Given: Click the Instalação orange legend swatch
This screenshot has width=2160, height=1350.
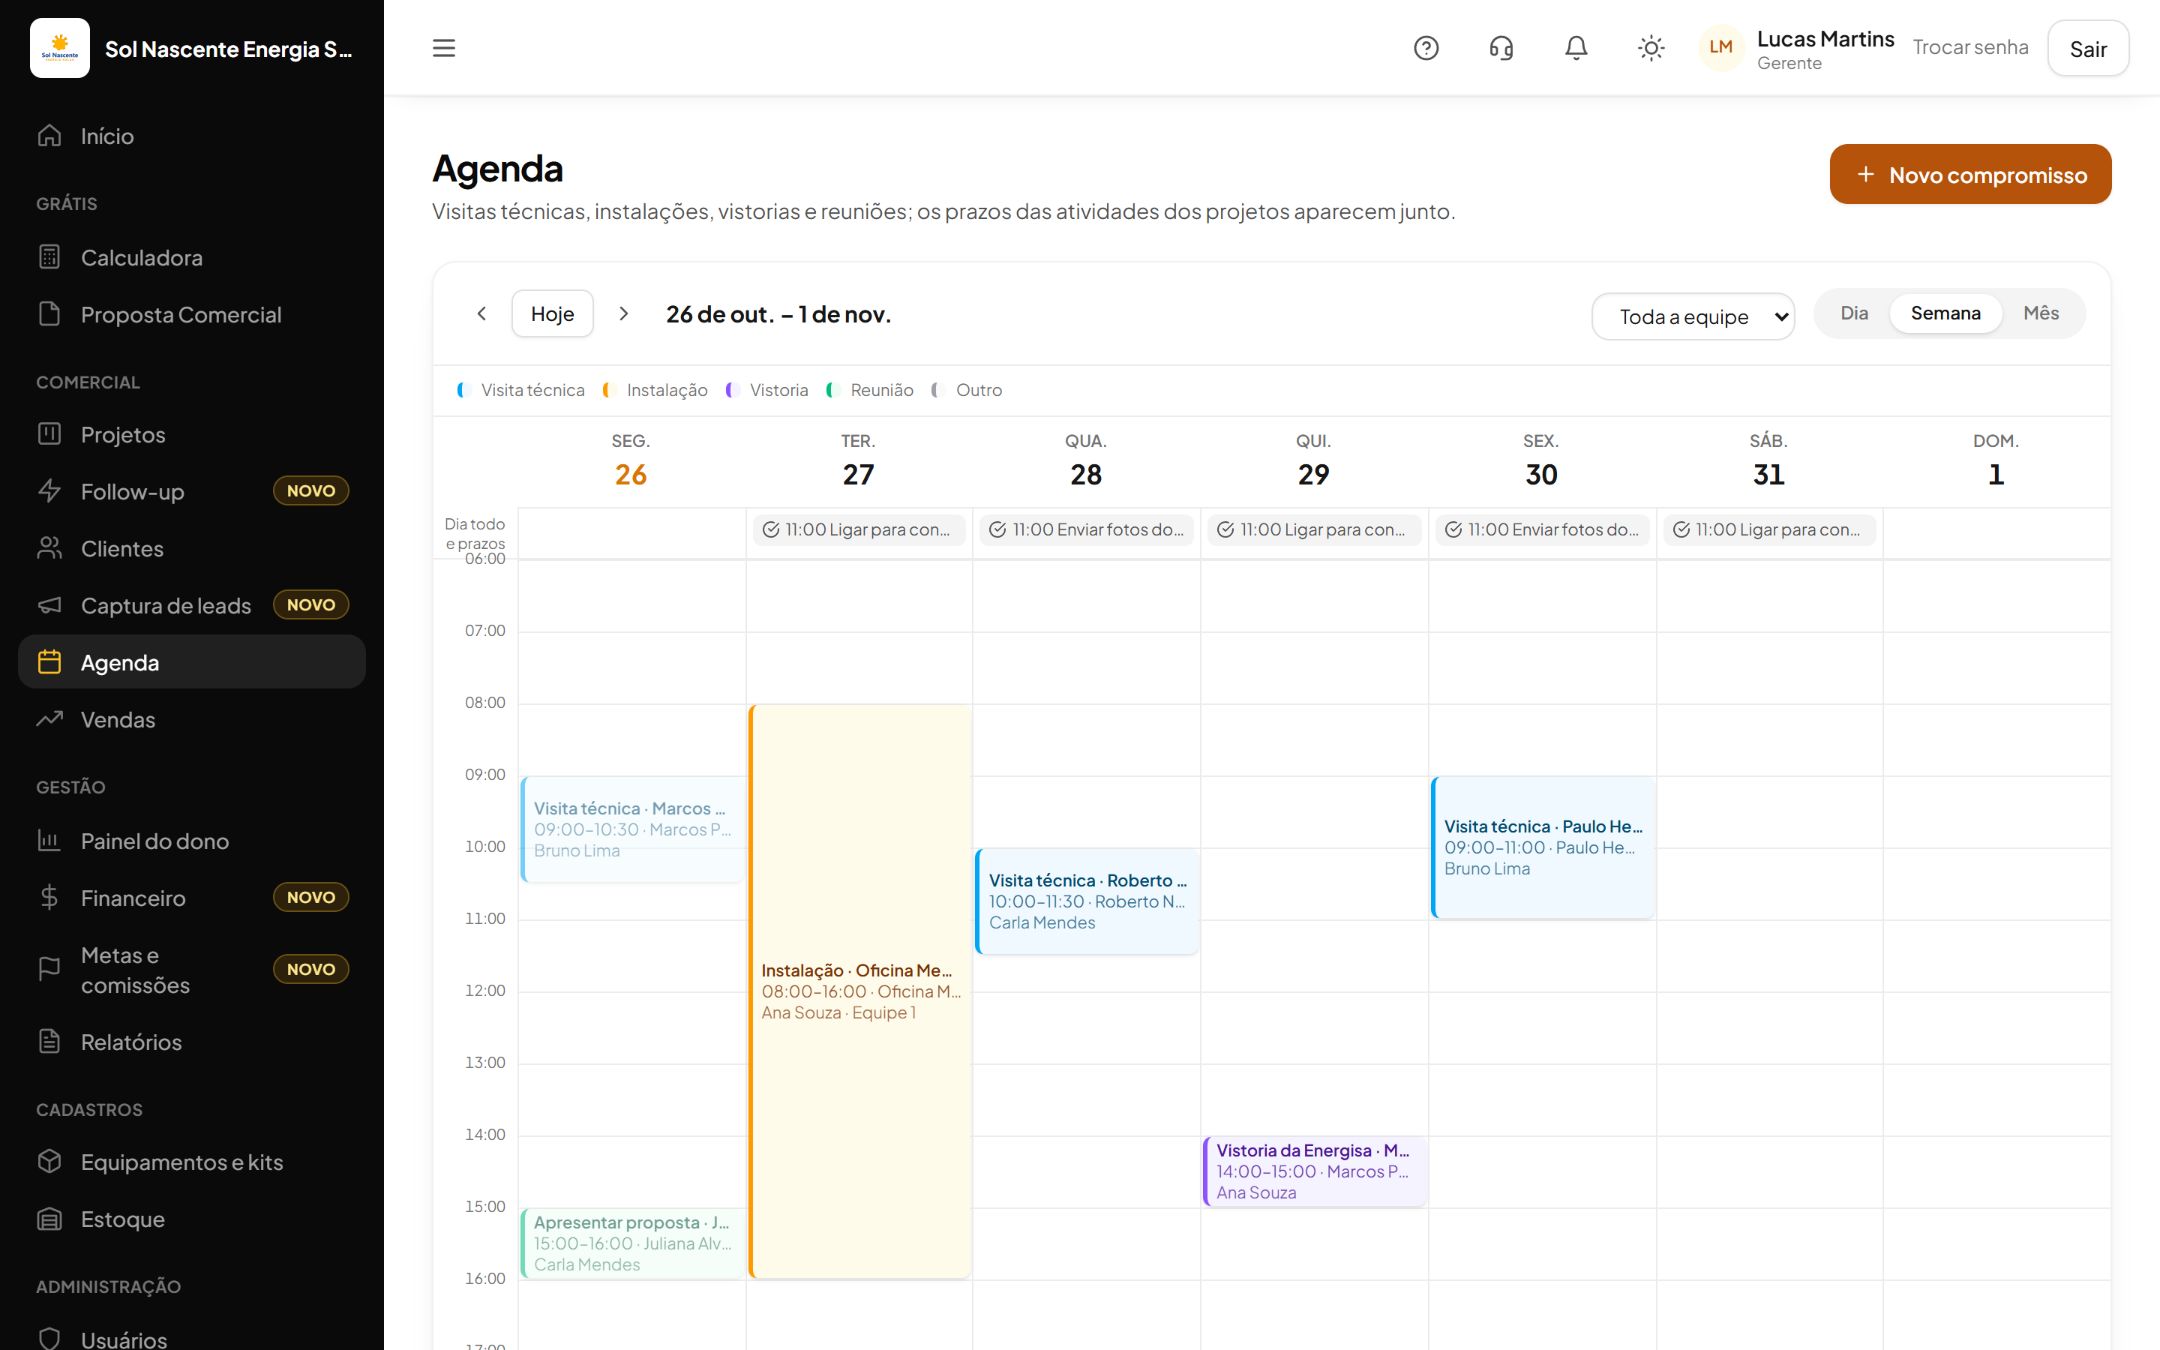Looking at the screenshot, I should (606, 390).
